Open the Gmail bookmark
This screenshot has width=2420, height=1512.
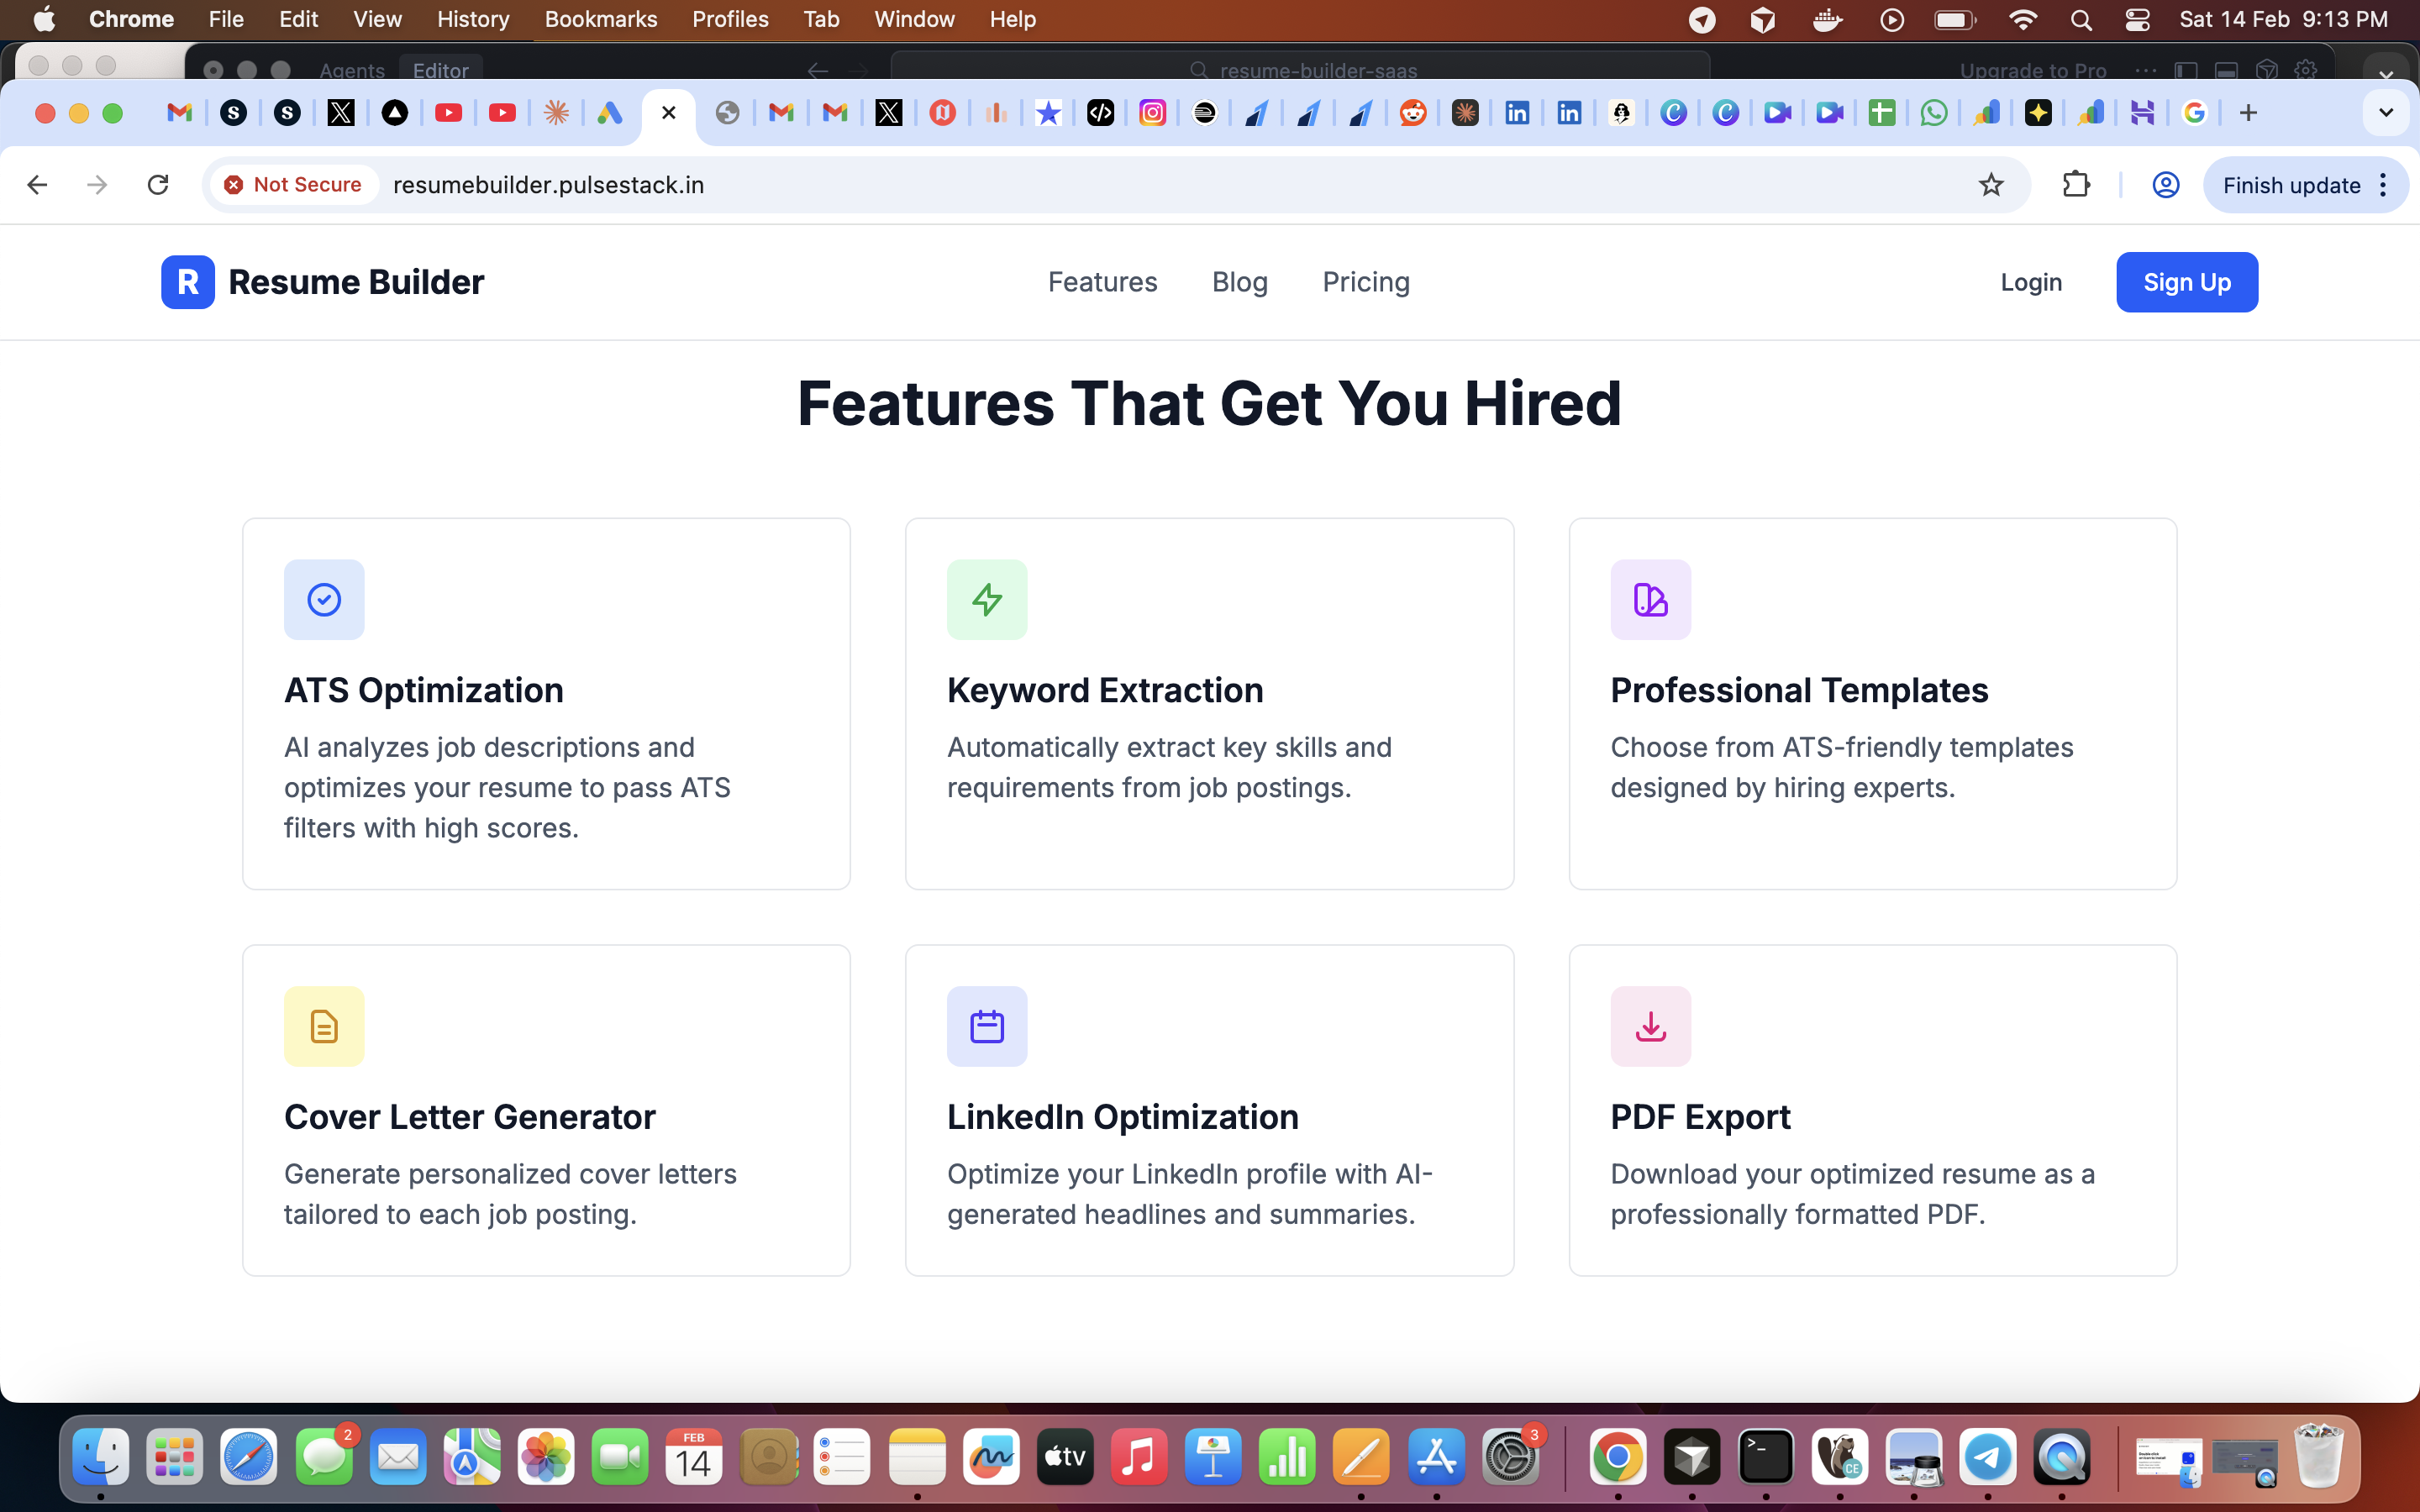coord(180,113)
